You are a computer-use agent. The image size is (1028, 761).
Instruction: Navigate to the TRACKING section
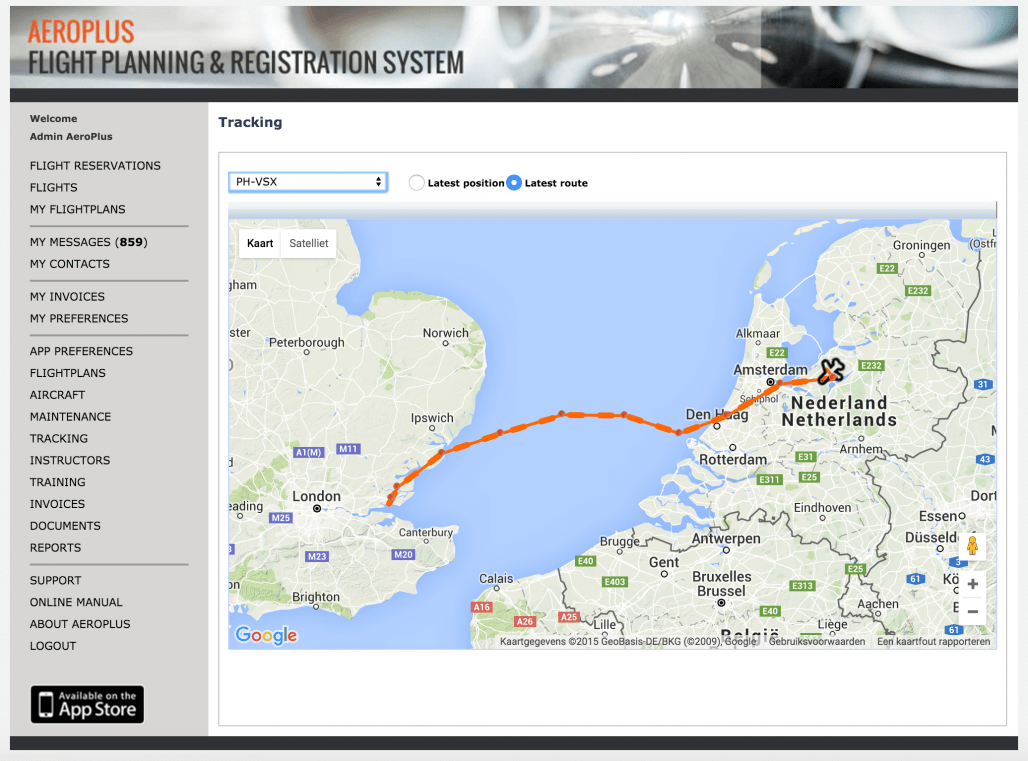pos(58,438)
